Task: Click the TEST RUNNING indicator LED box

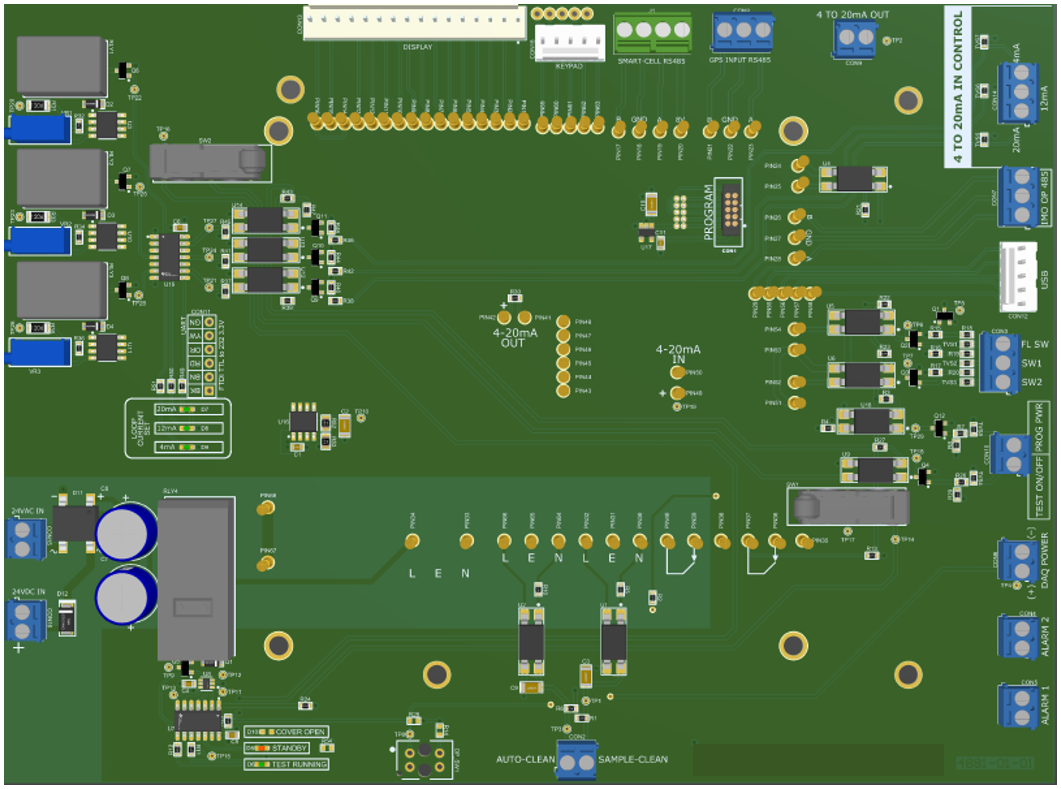Action: 286,764
